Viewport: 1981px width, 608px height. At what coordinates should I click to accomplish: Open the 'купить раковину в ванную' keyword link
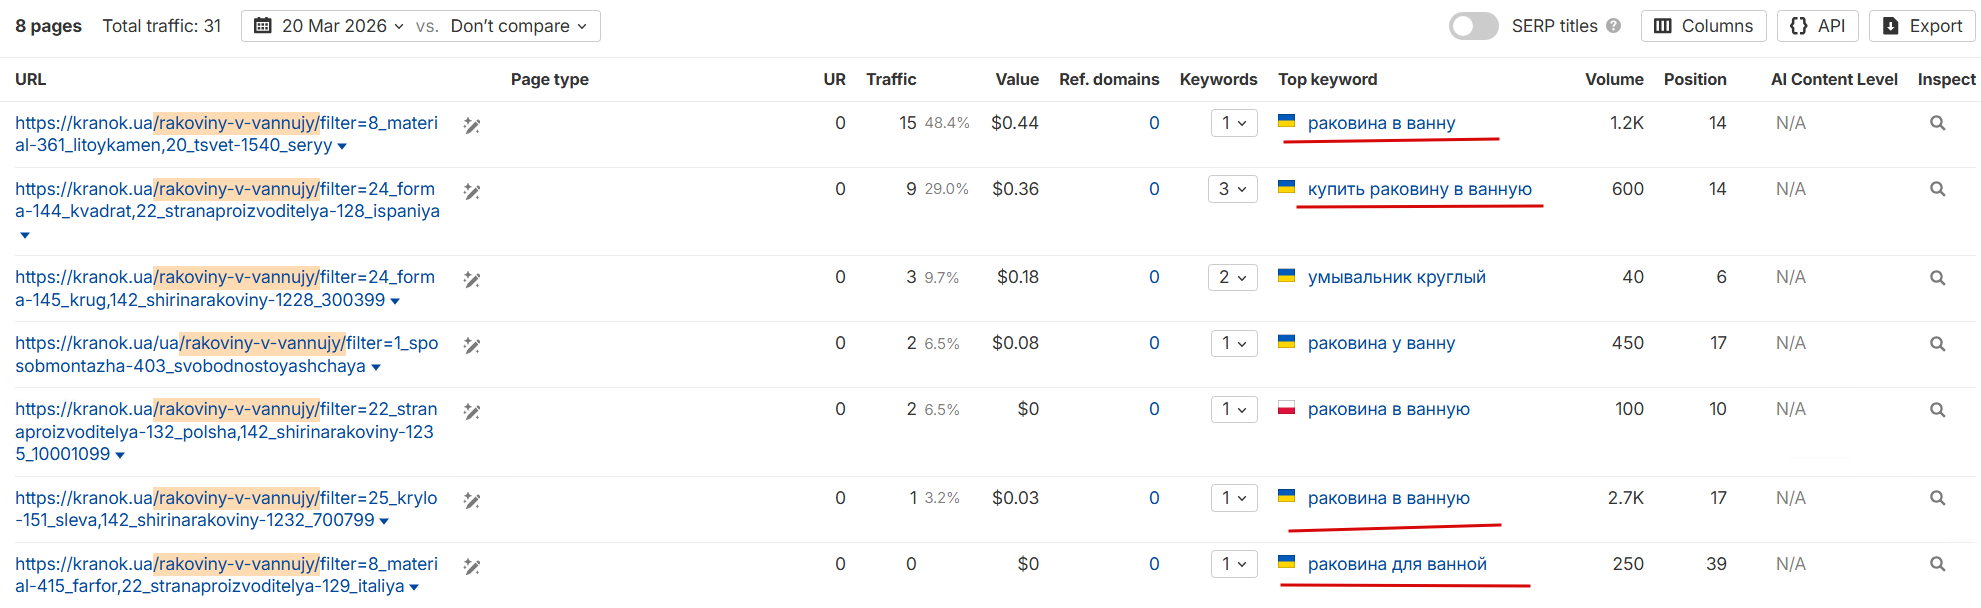point(1419,189)
